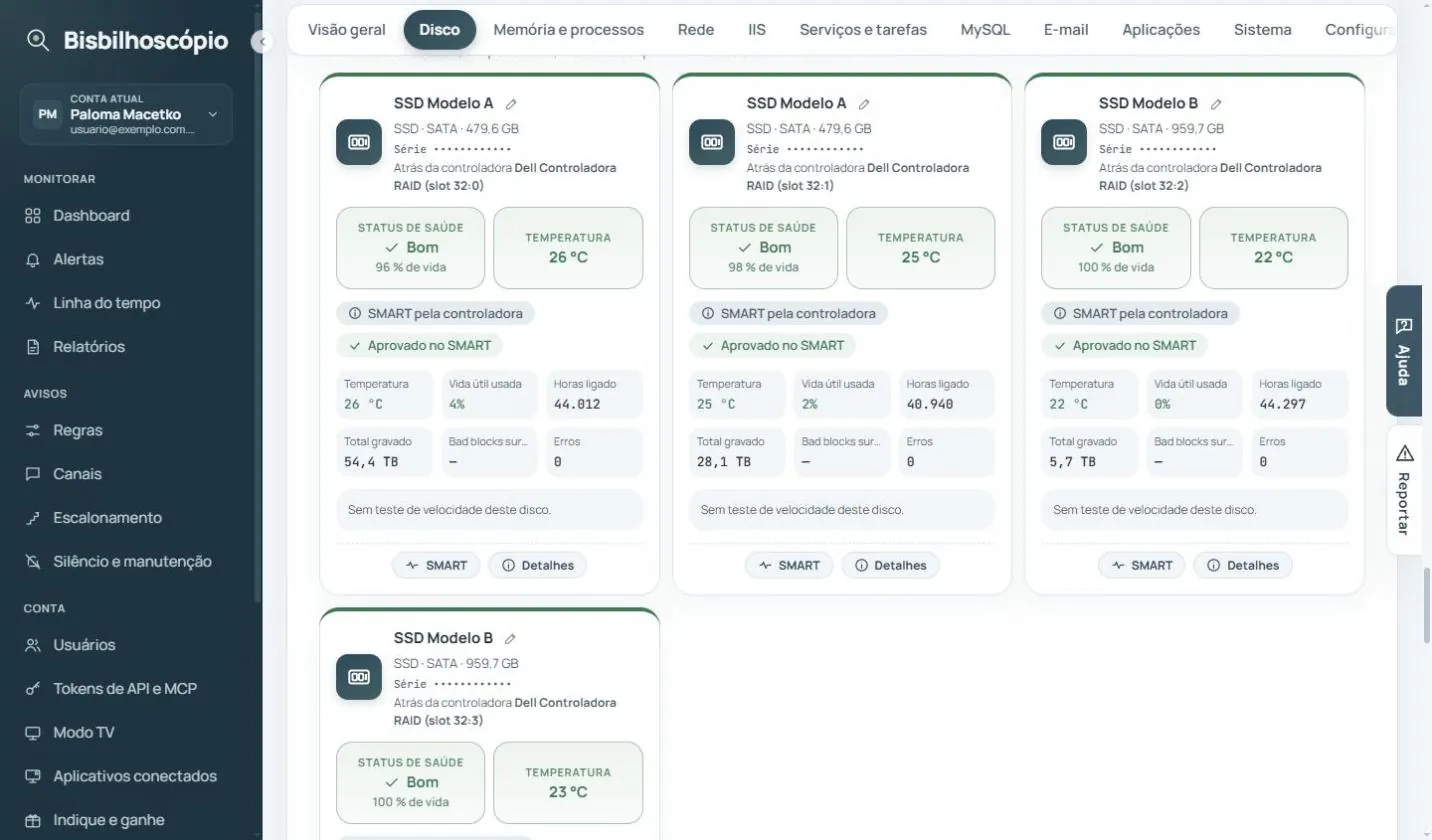
Task: Edit name of SSD Modelo A slot 32:0
Action: pyautogui.click(x=511, y=104)
